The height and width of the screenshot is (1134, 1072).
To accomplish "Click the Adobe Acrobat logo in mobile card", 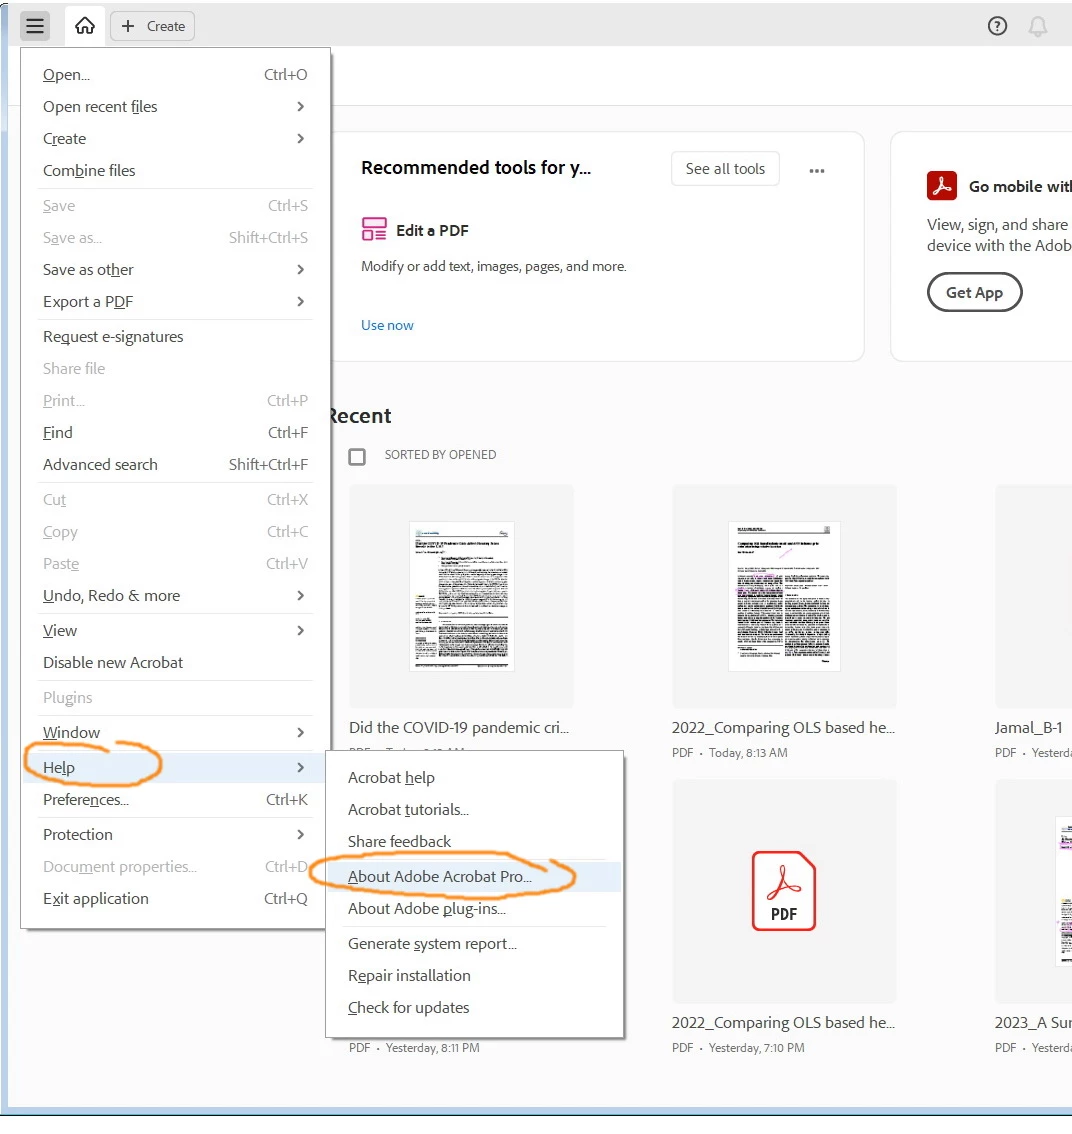I will (942, 186).
